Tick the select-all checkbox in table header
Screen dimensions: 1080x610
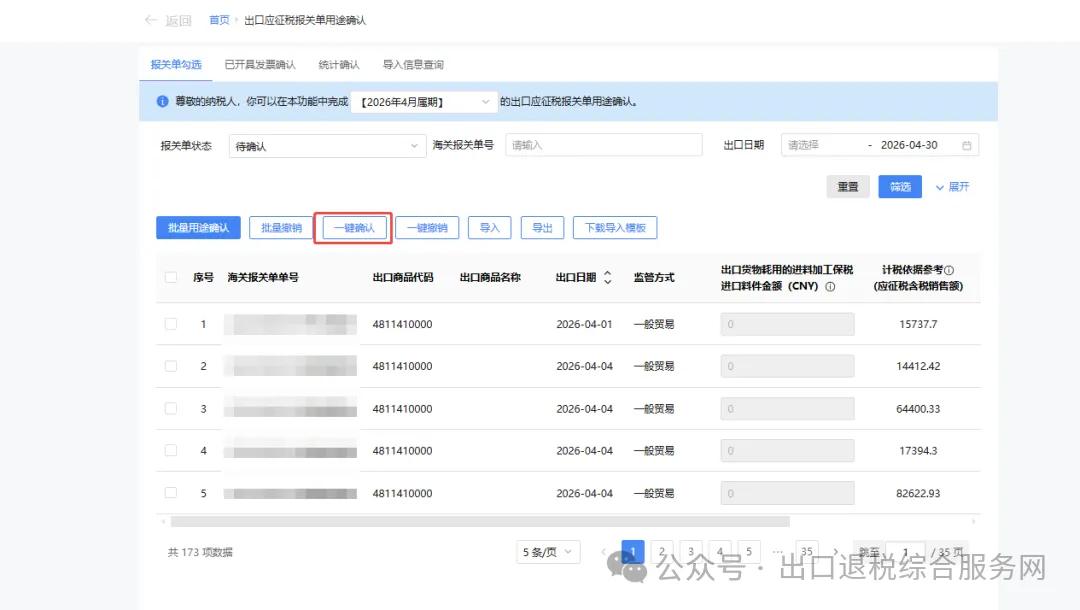pyautogui.click(x=171, y=277)
